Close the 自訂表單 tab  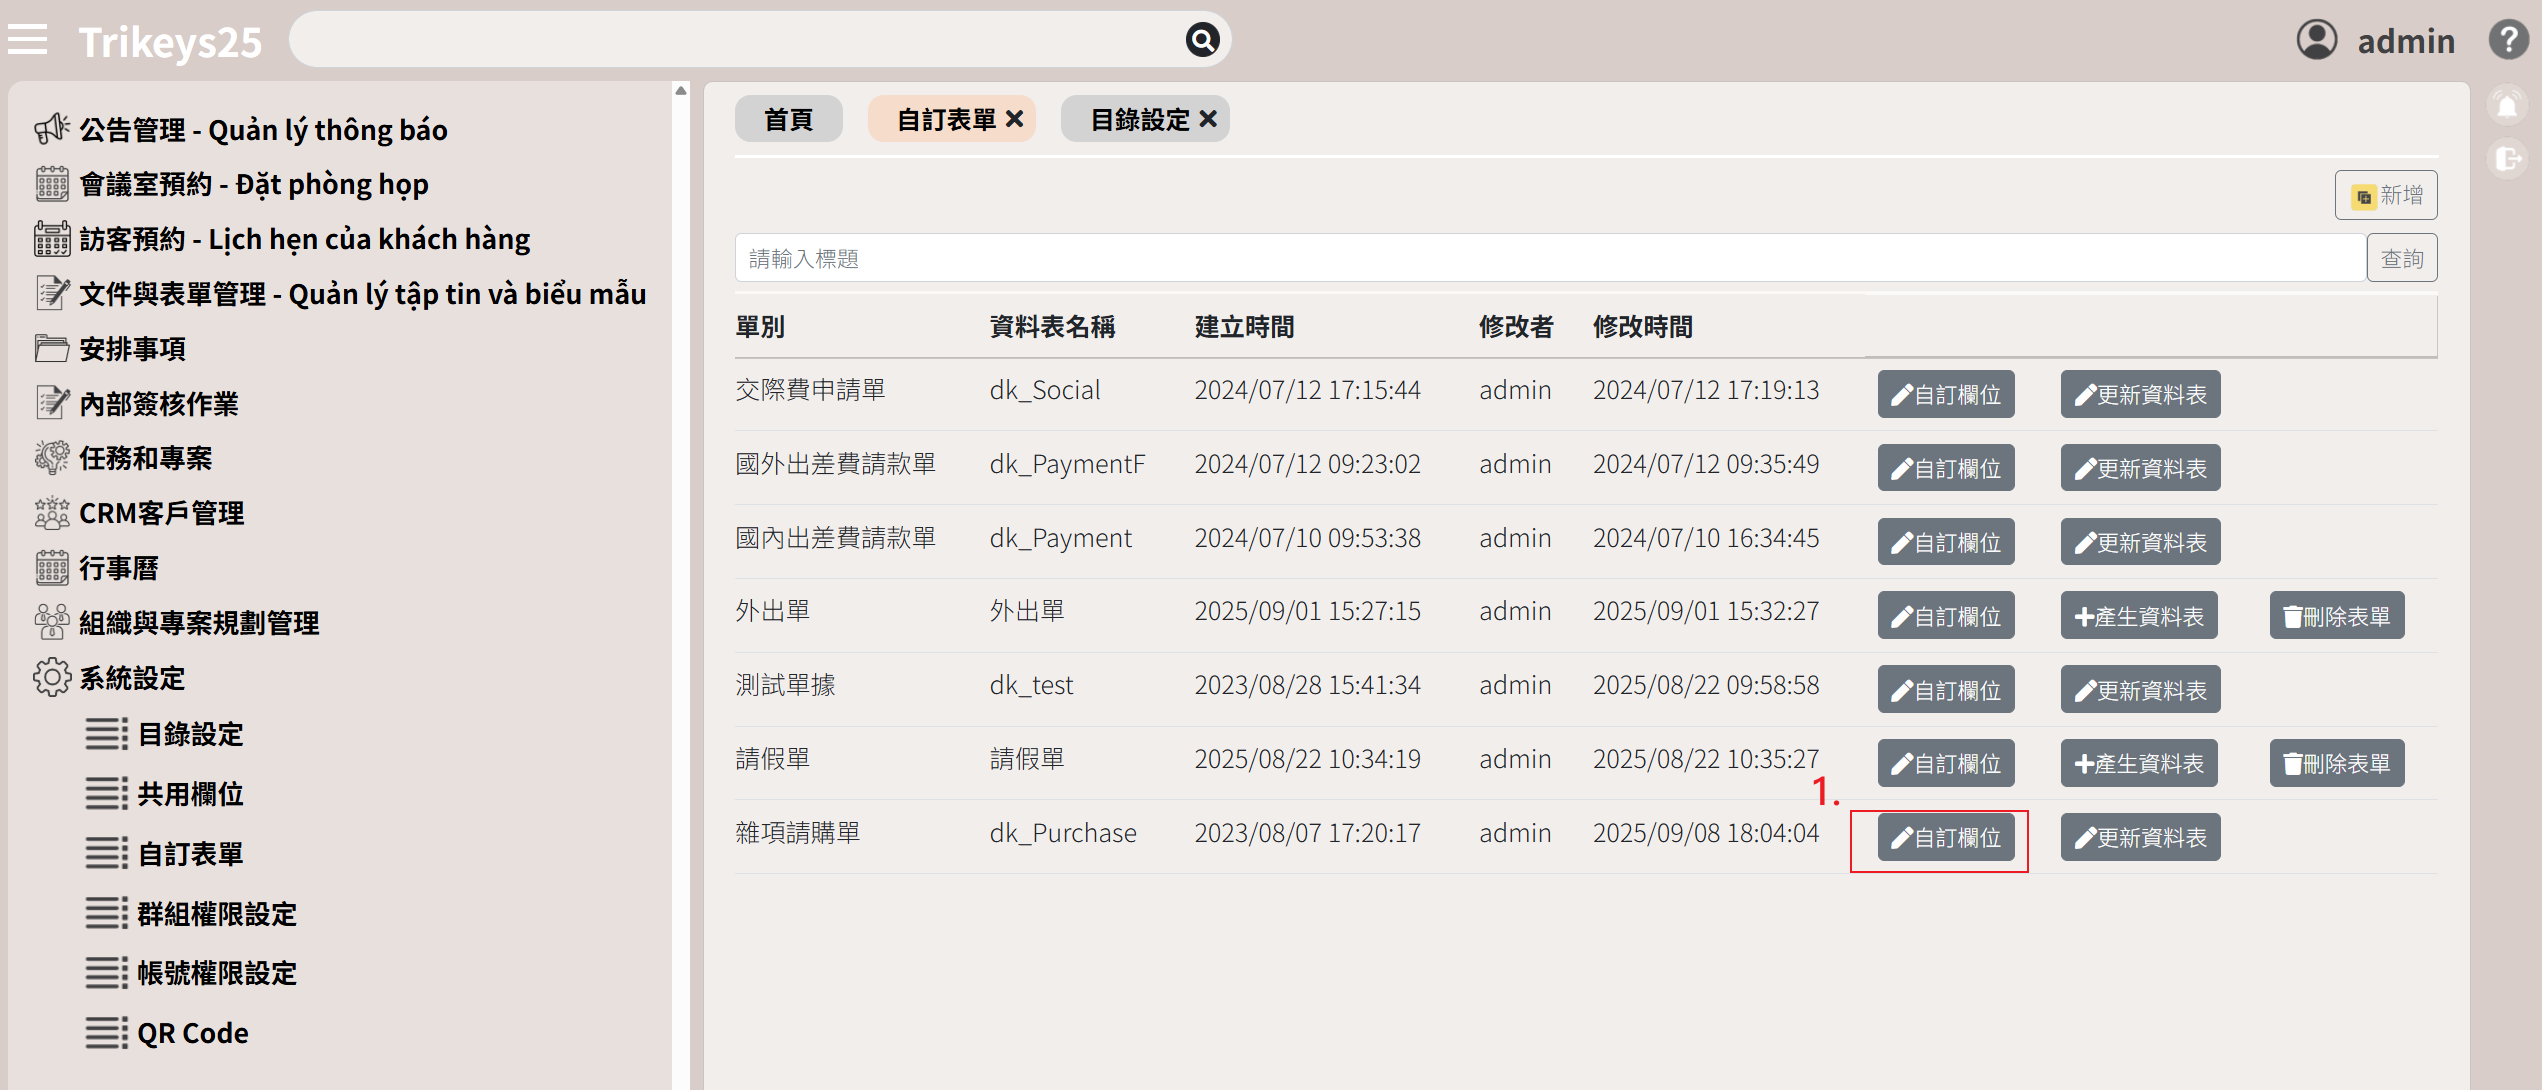[x=1015, y=119]
